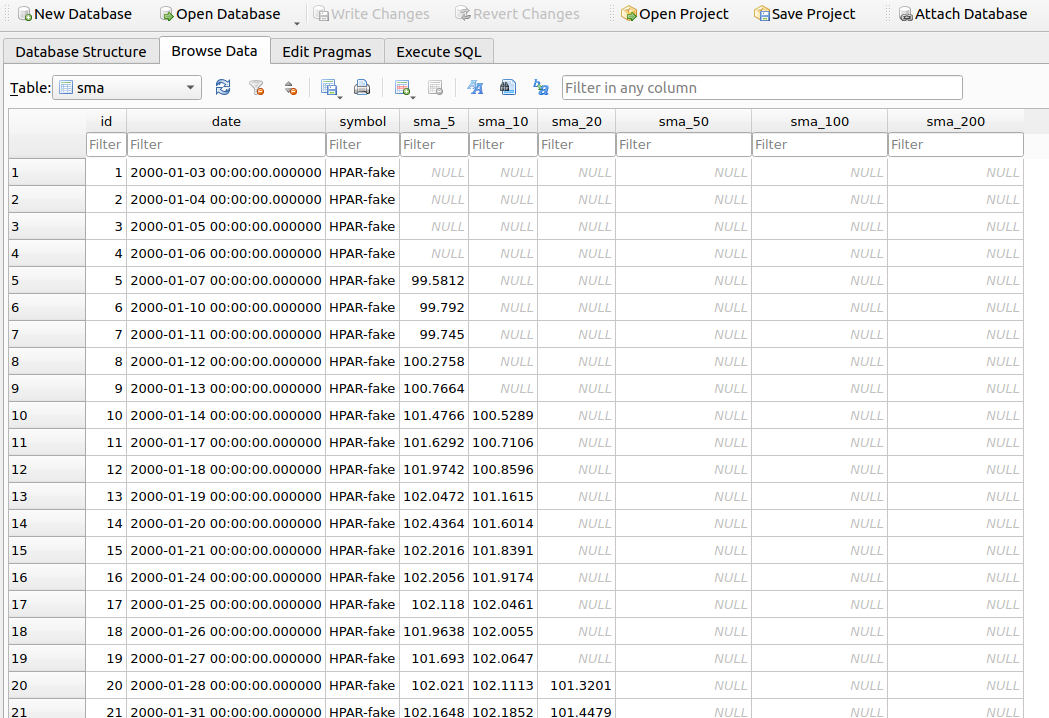The height and width of the screenshot is (718, 1049).
Task: Sort by the symbol column header
Action: pos(363,121)
